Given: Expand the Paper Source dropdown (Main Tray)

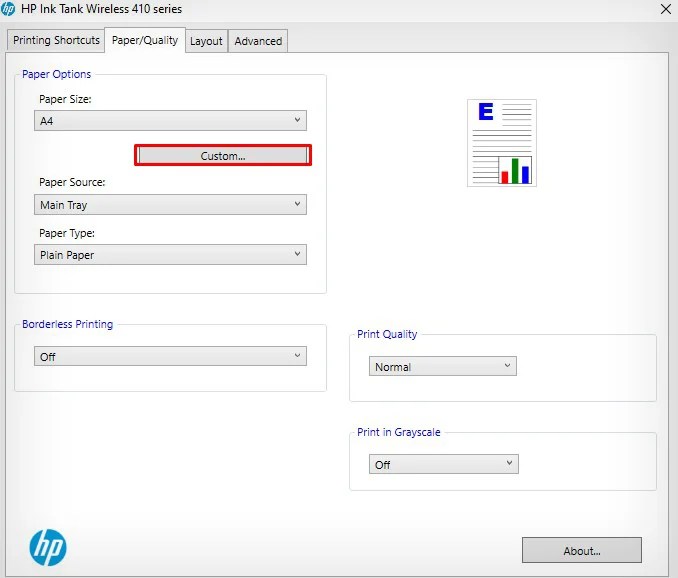Looking at the screenshot, I should pyautogui.click(x=170, y=204).
